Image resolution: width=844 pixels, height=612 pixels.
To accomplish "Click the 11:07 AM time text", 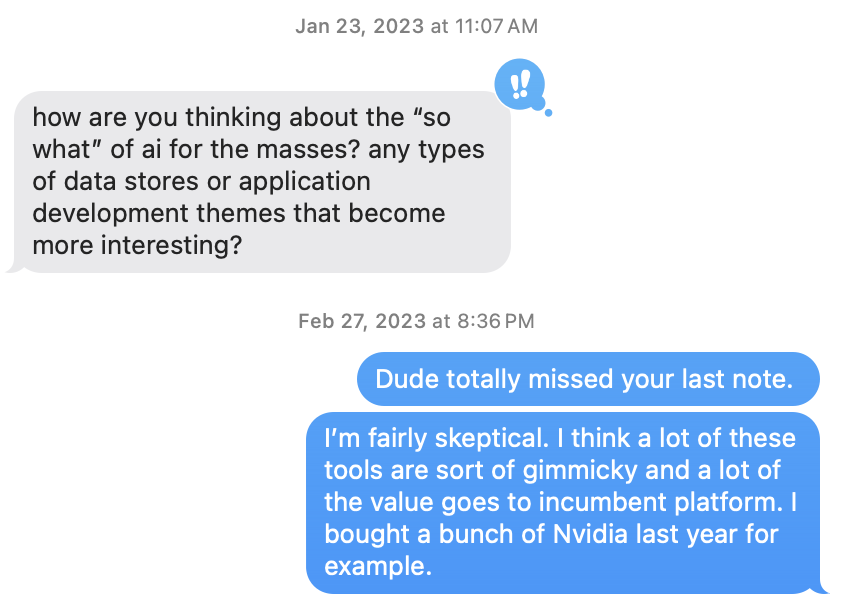I will click(x=494, y=27).
